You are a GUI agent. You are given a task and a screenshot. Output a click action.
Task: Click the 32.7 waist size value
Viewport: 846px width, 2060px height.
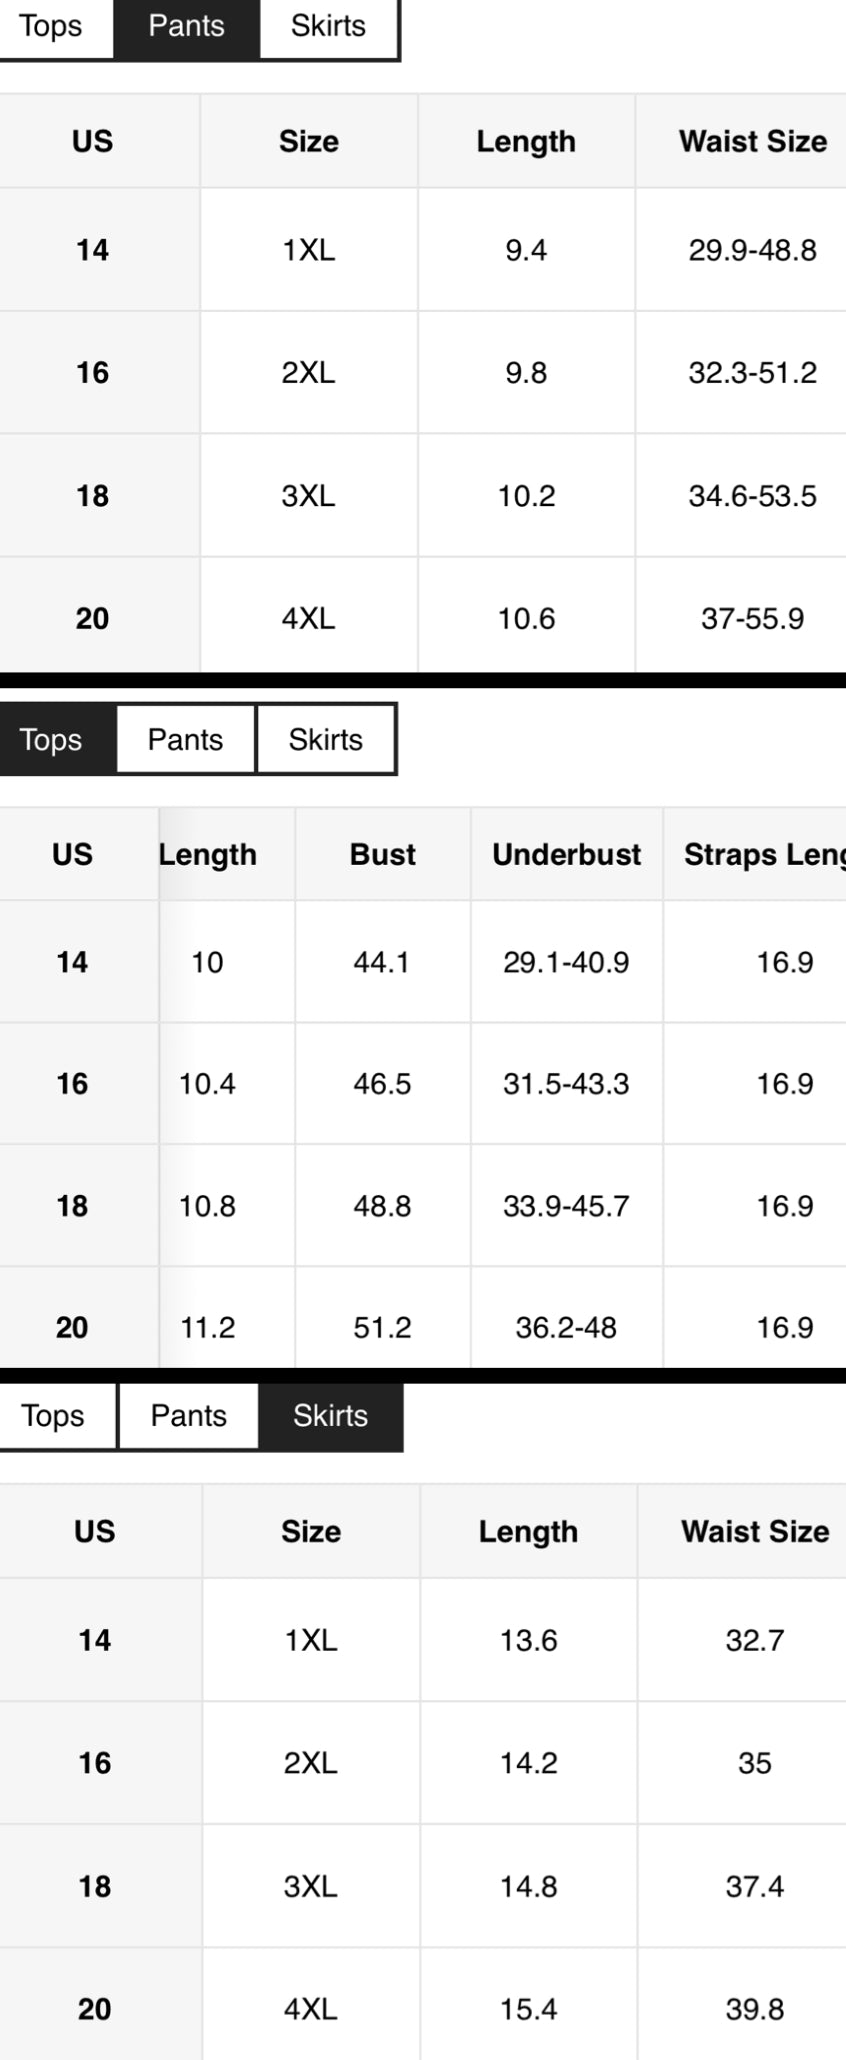pos(754,1641)
